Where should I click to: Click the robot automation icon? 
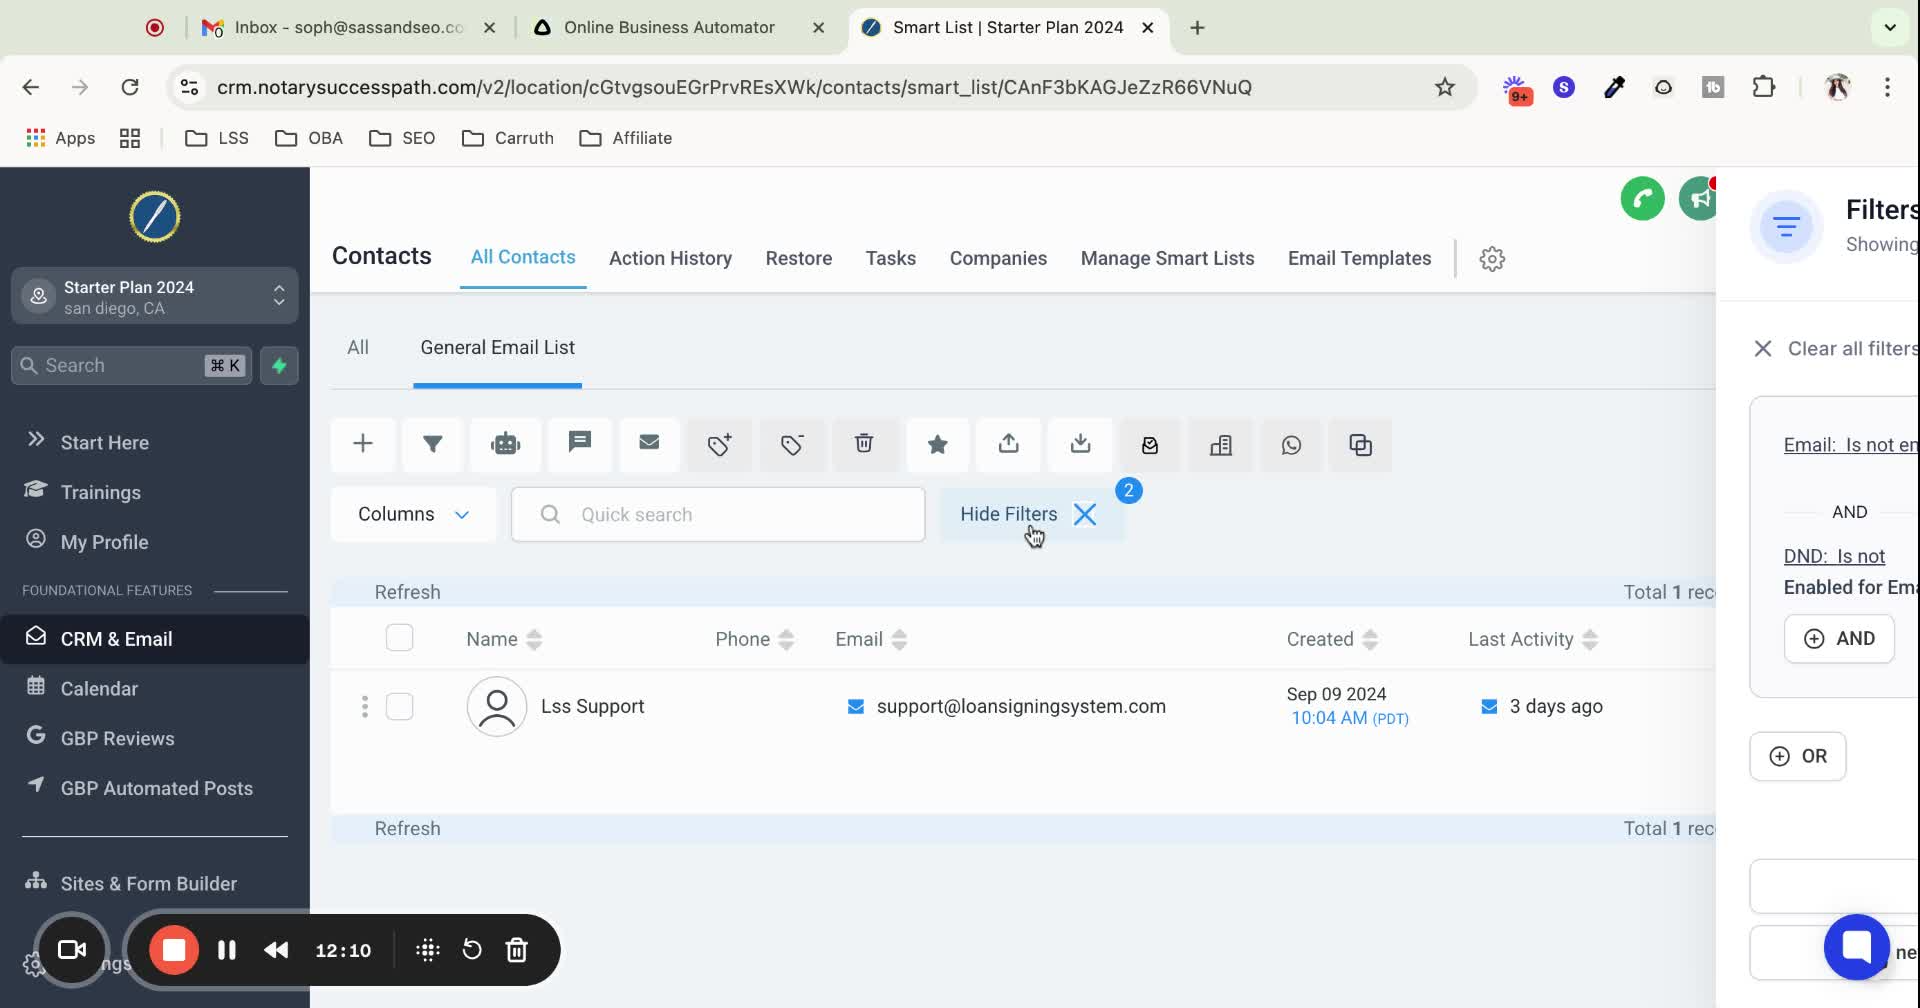point(506,444)
